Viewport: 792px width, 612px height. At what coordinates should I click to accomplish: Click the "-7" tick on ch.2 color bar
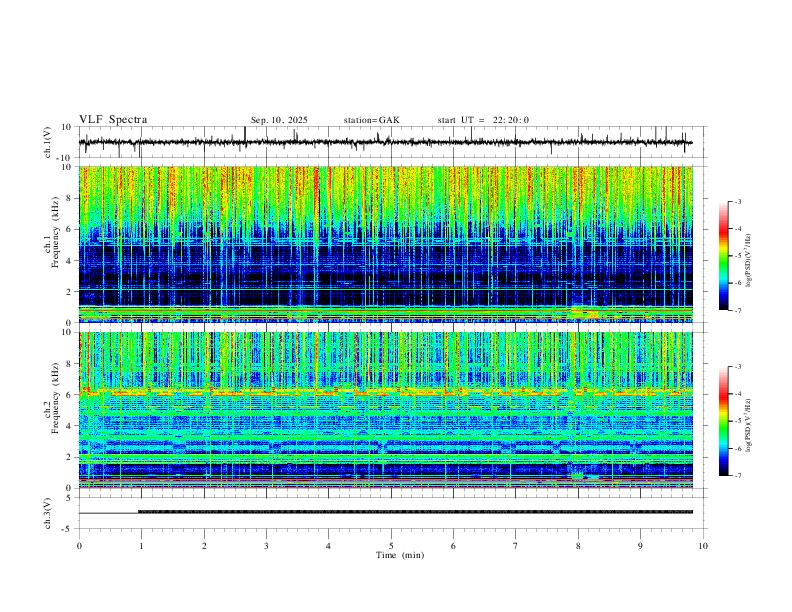click(x=737, y=475)
